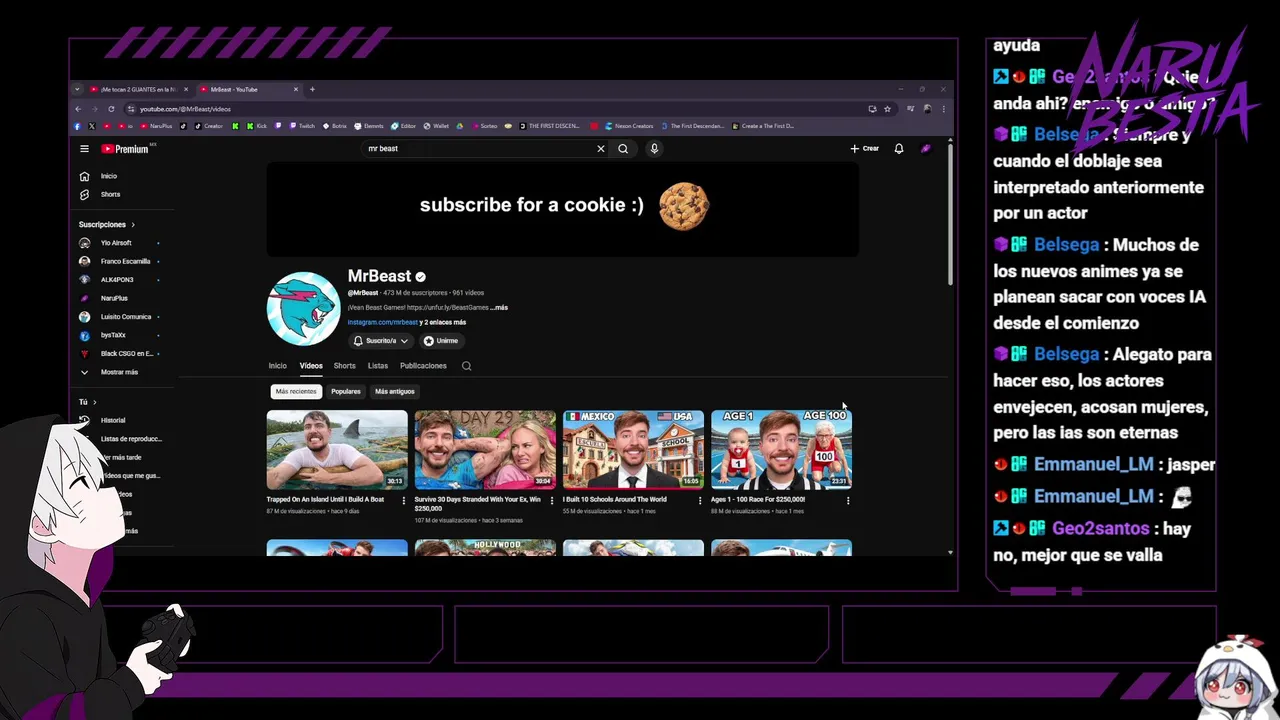Open the Suscrito/a notification dropdown
This screenshot has width=1280, height=720.
[x=381, y=341]
